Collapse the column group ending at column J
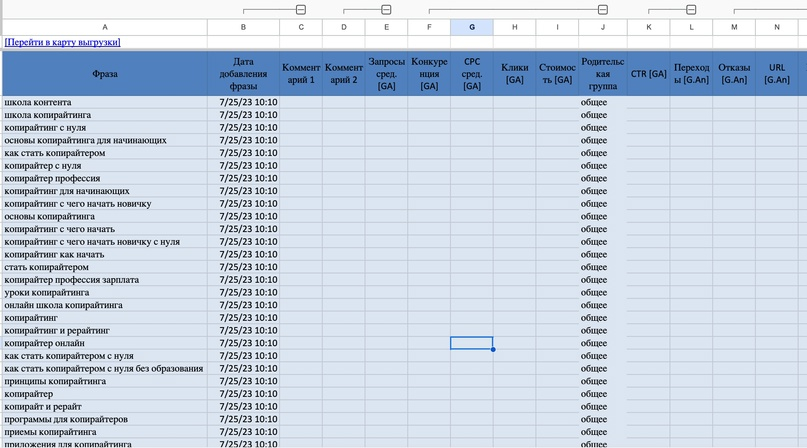Image resolution: width=807 pixels, height=448 pixels. click(603, 9)
